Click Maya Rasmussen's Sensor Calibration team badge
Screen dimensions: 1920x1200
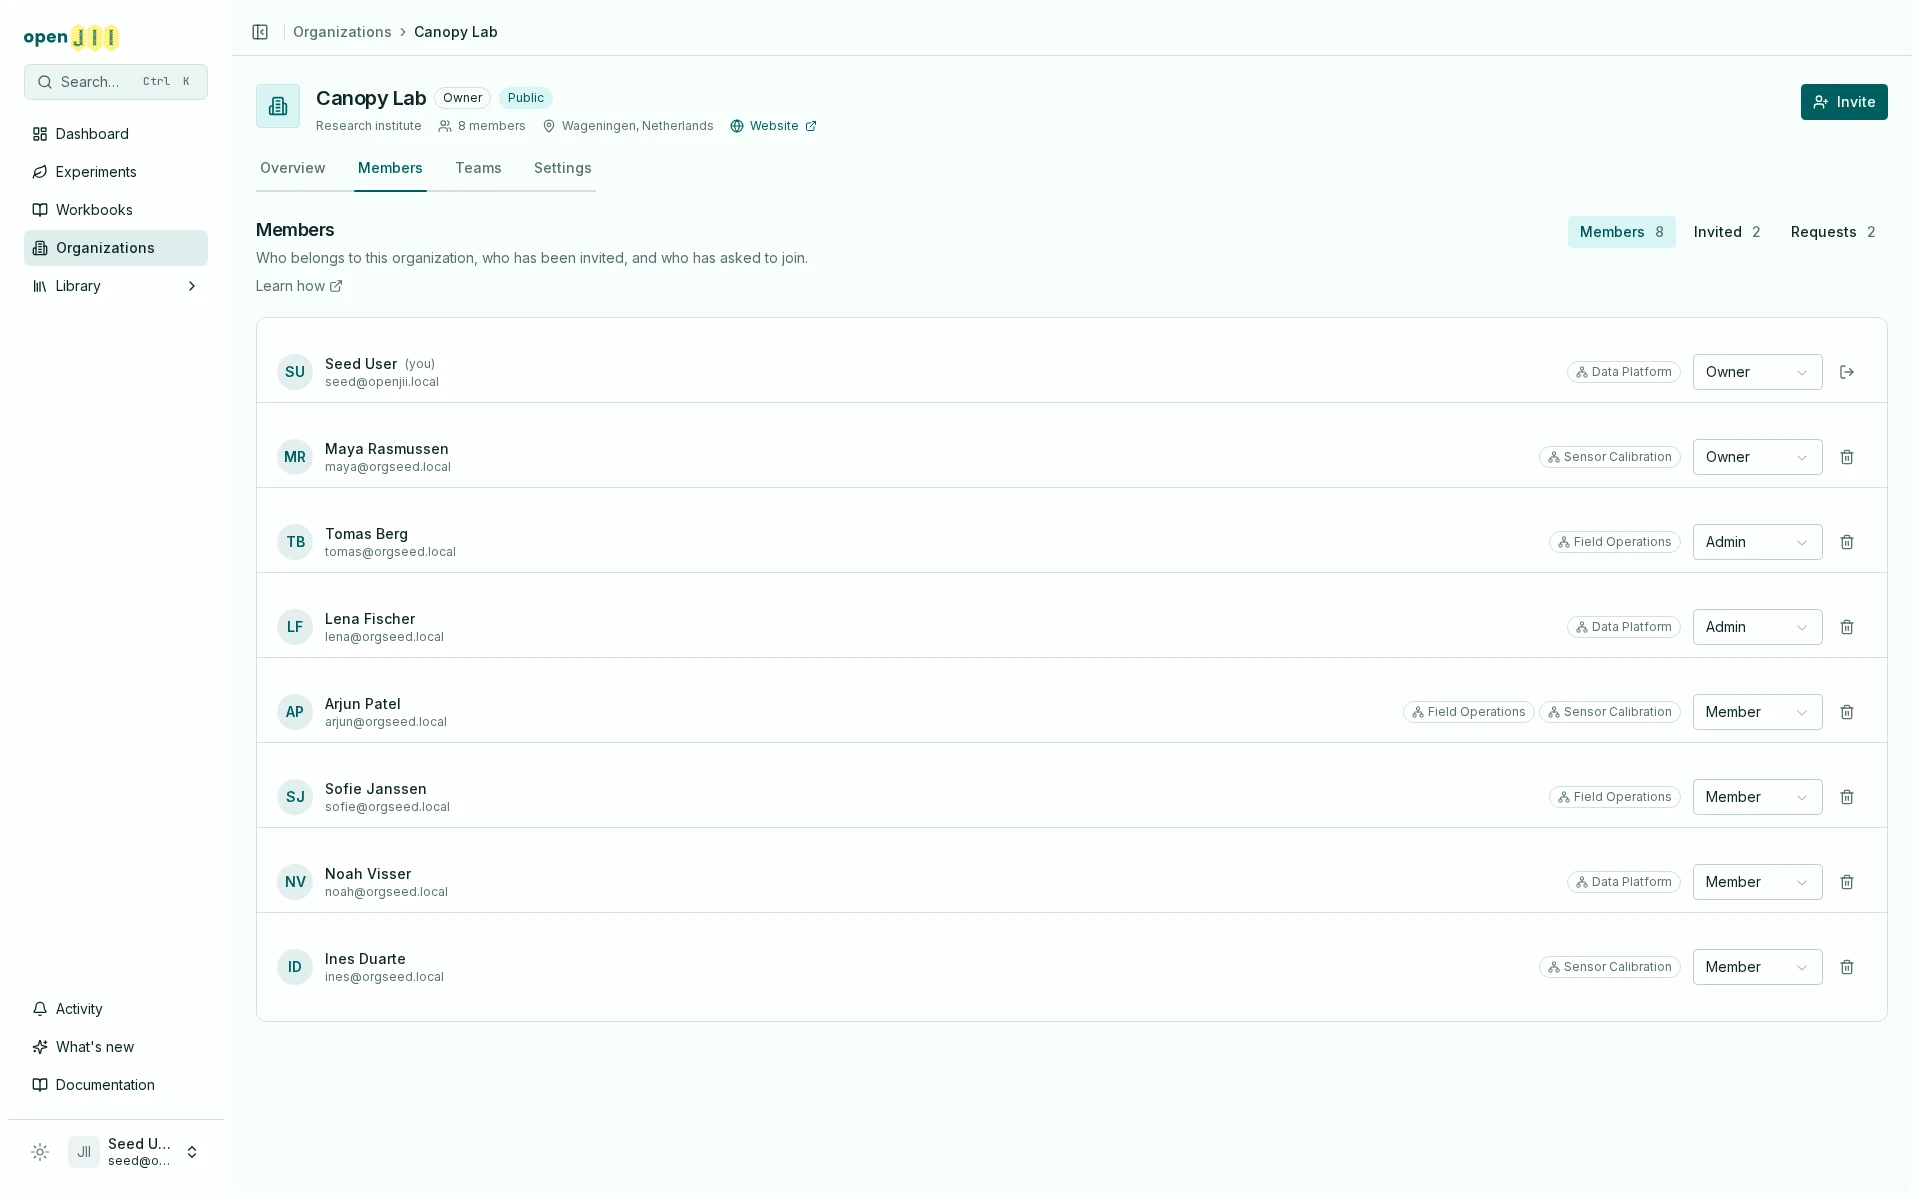click(x=1609, y=457)
